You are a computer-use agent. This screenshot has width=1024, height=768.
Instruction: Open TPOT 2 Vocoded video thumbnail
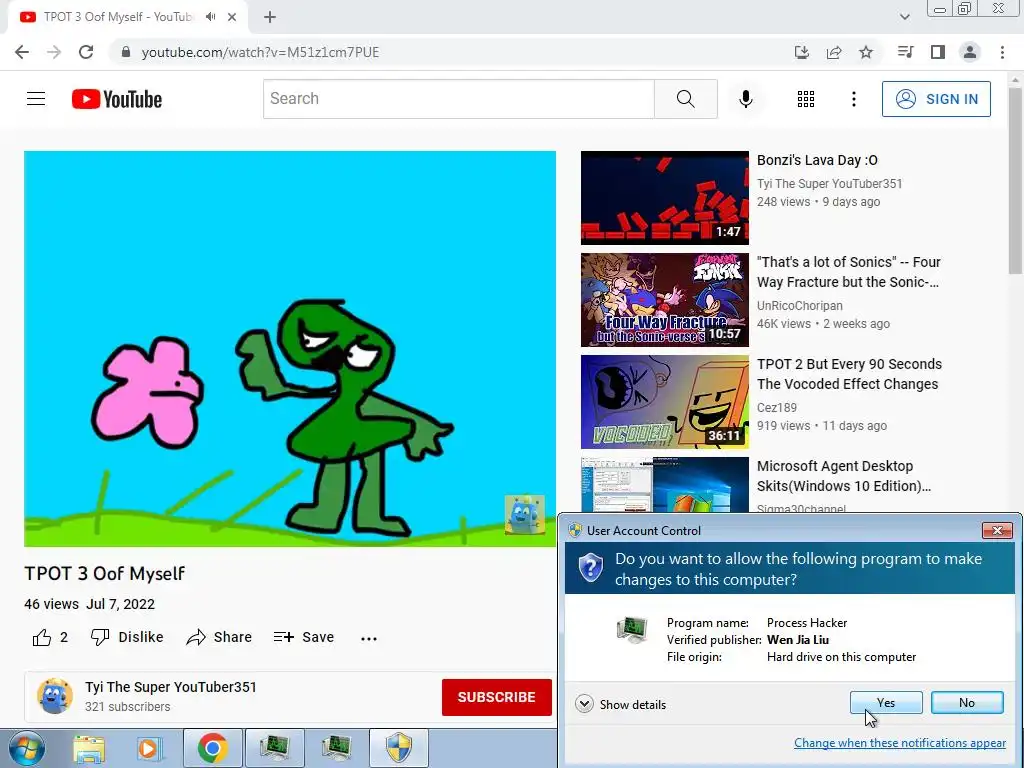[x=665, y=402]
